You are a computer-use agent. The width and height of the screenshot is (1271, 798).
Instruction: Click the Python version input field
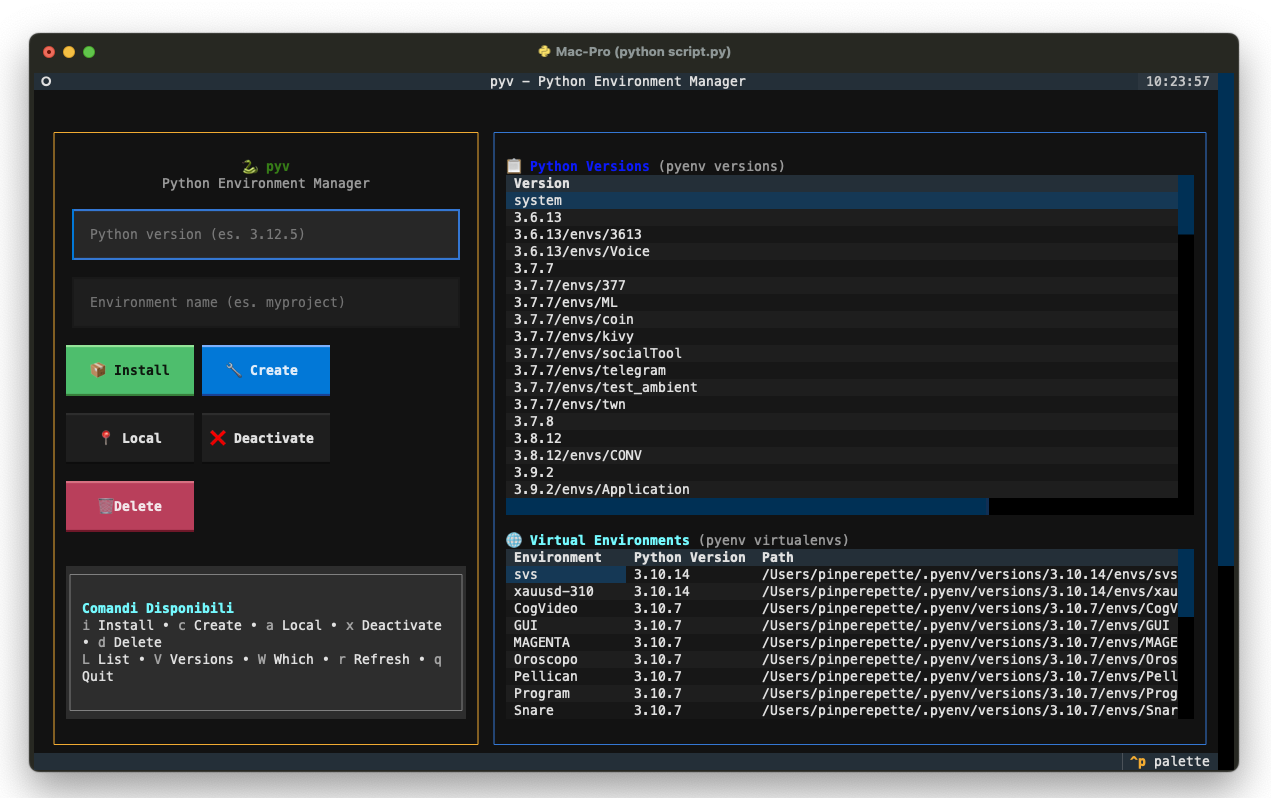pos(265,234)
